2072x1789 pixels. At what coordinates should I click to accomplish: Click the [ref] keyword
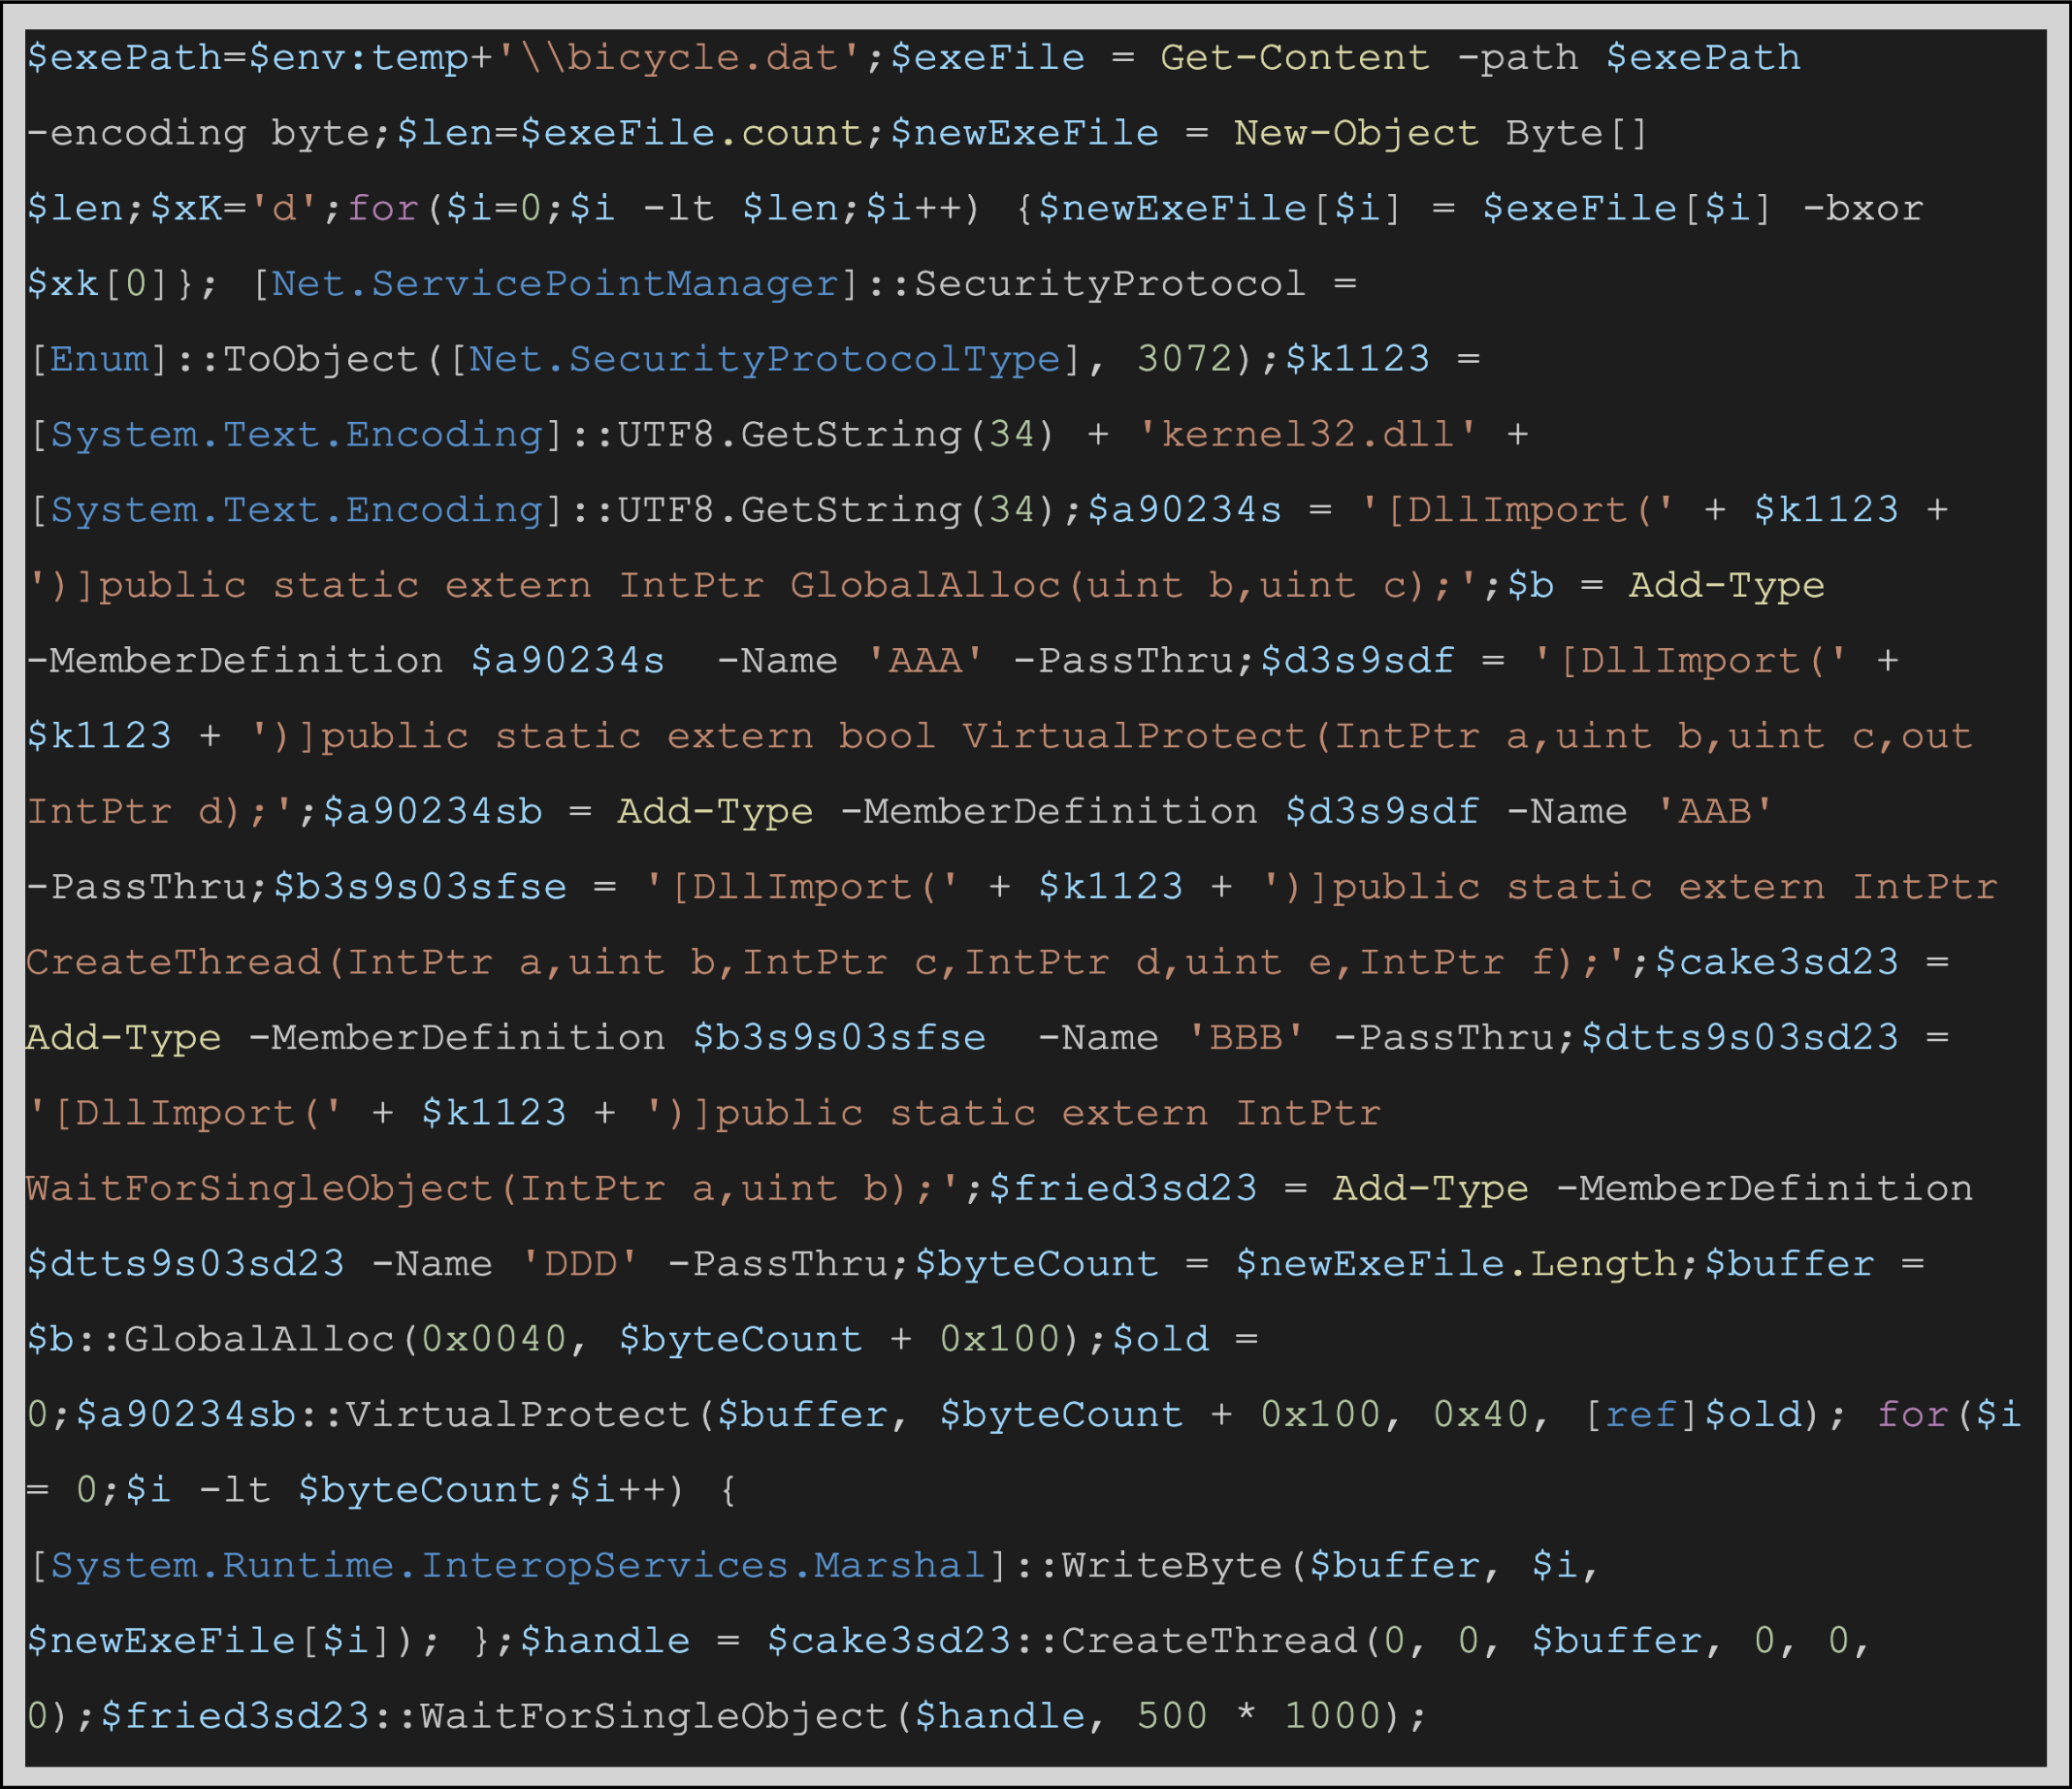pyautogui.click(x=1642, y=1415)
